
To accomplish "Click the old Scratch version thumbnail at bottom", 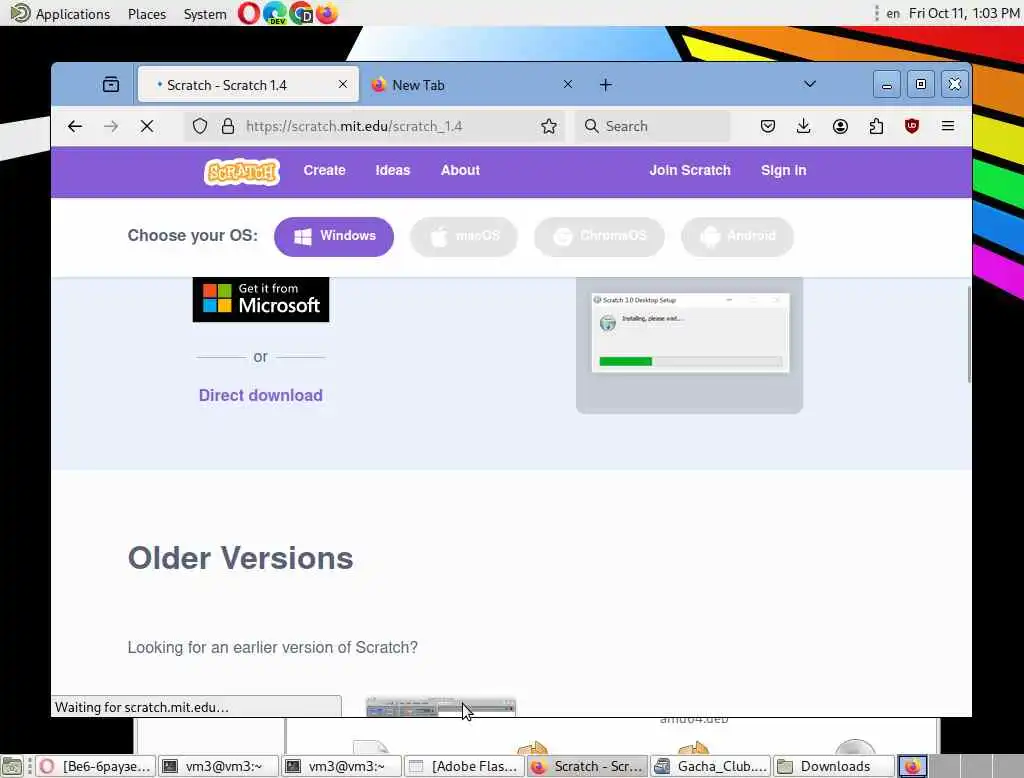I will (x=441, y=707).
